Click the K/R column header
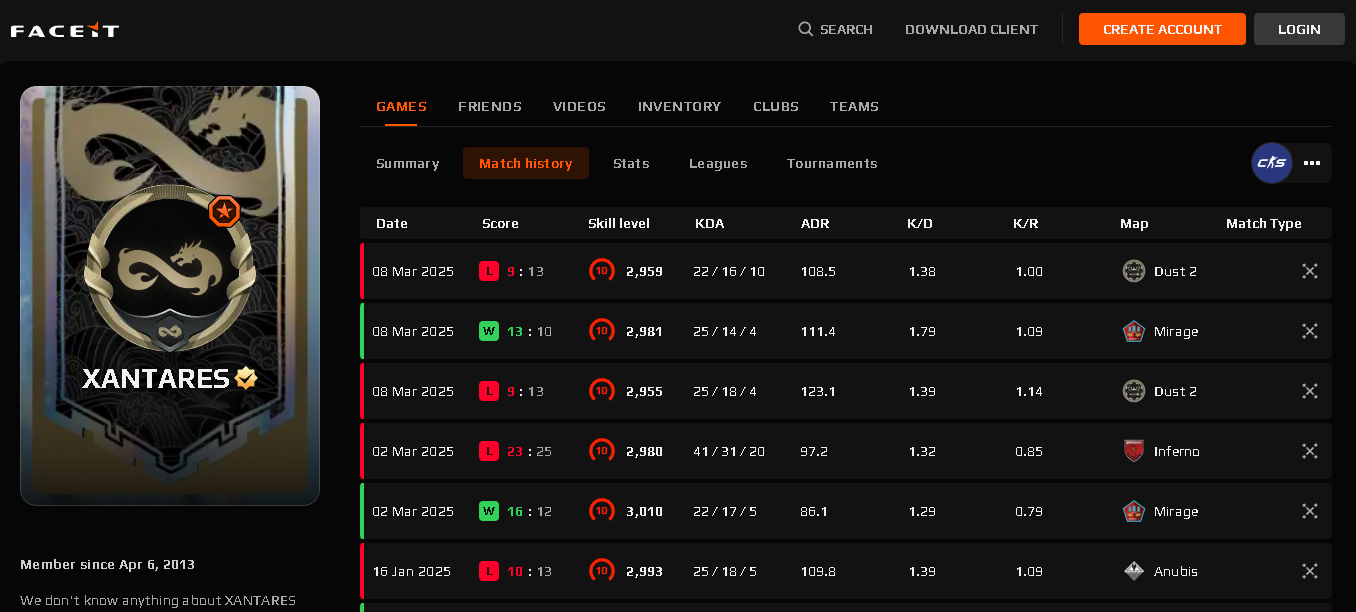 pyautogui.click(x=1026, y=223)
